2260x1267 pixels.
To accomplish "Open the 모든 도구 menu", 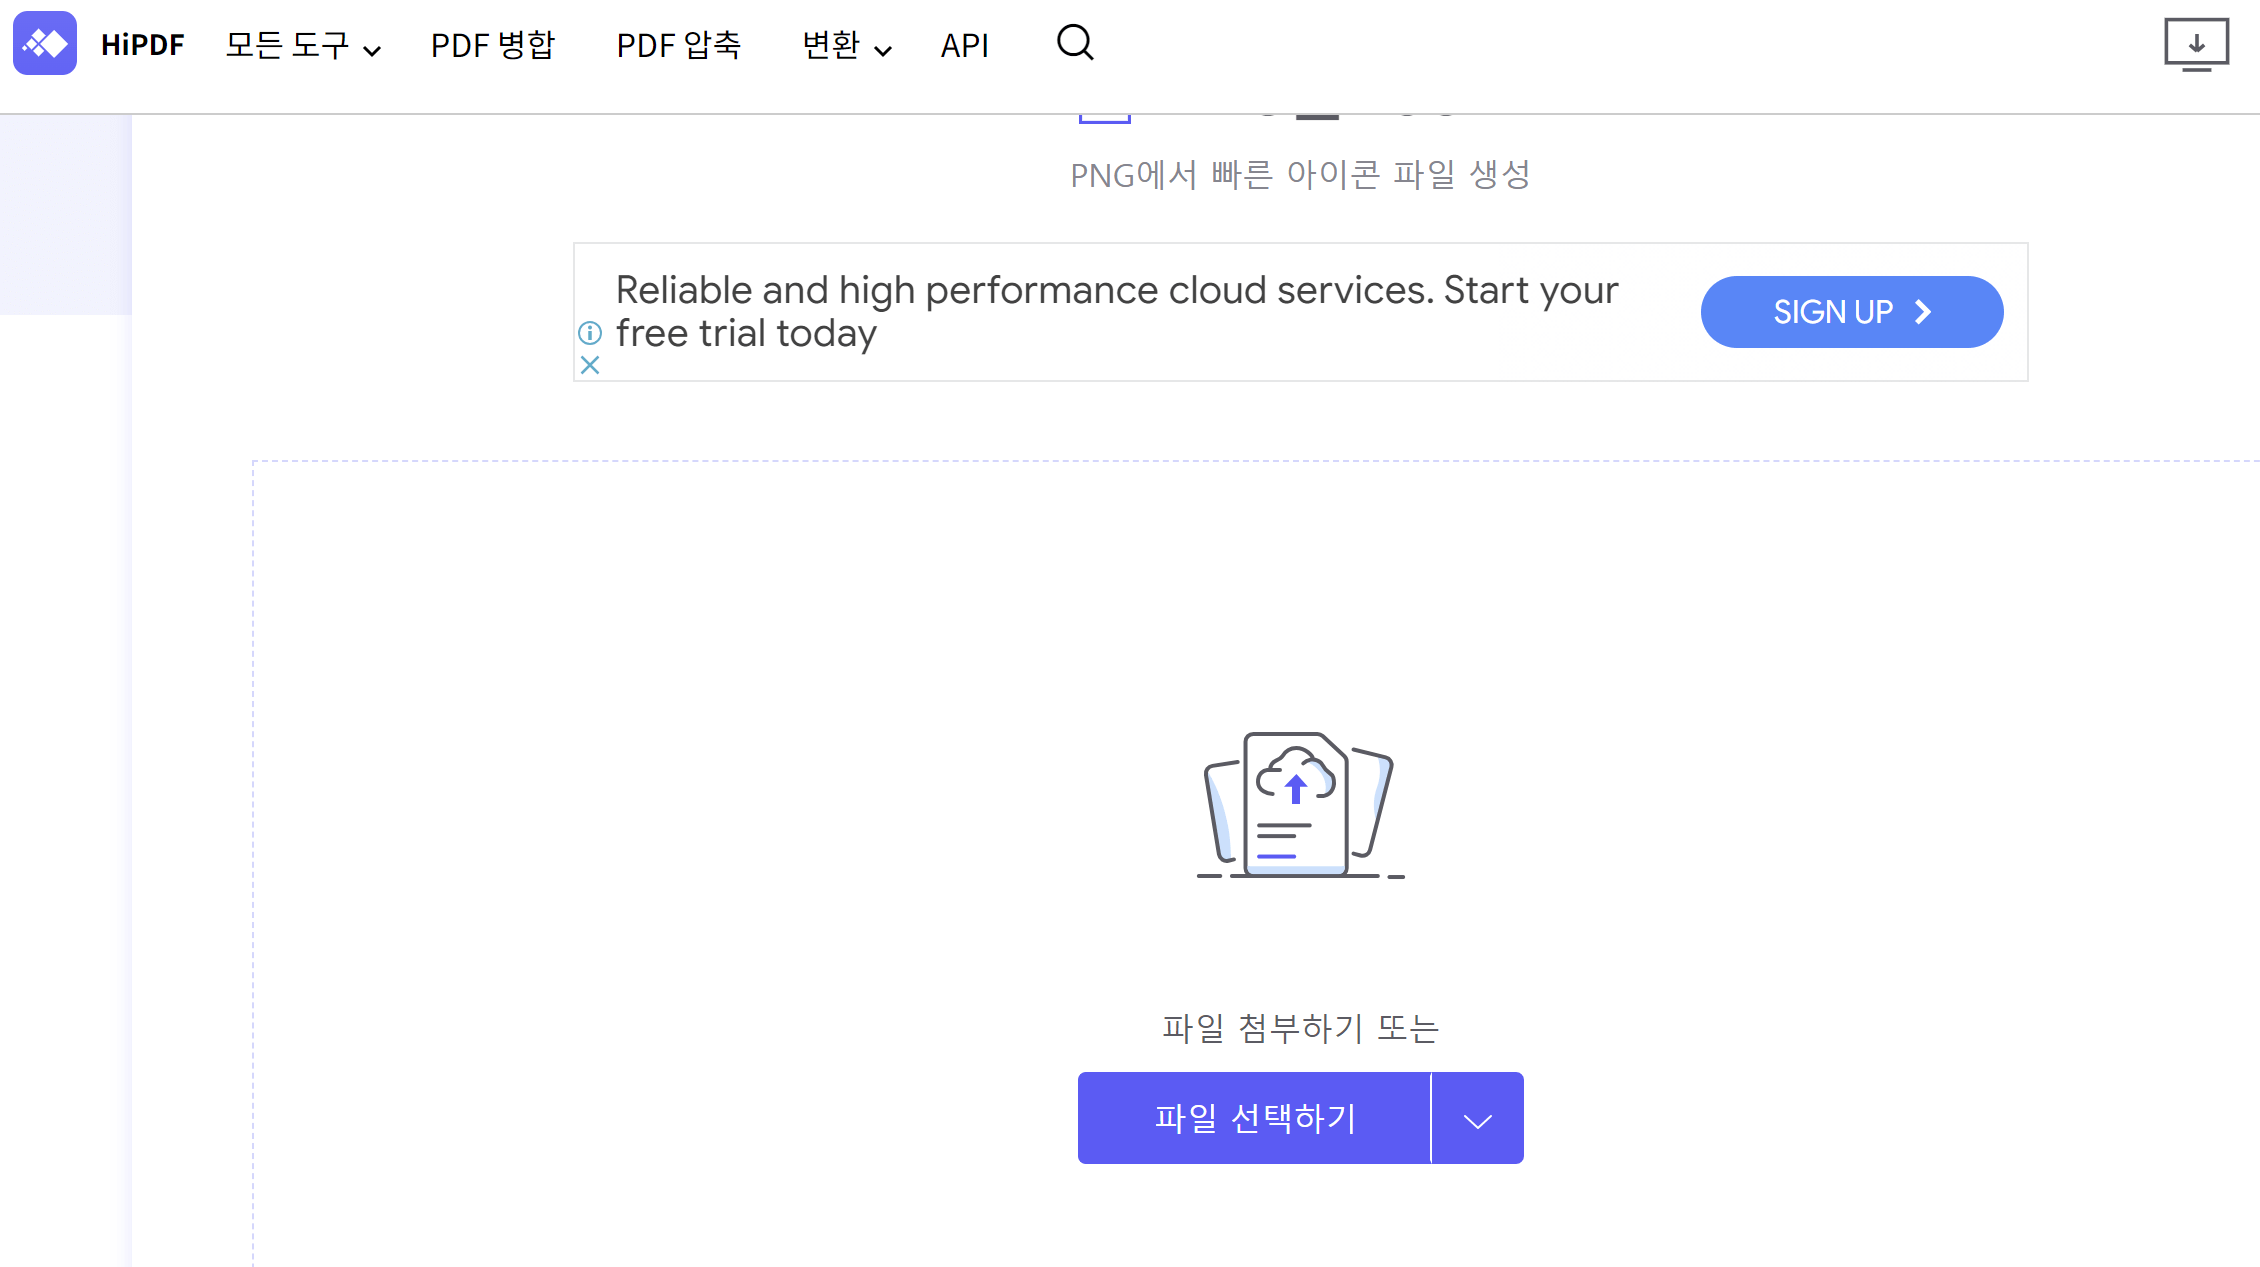I will coord(287,45).
